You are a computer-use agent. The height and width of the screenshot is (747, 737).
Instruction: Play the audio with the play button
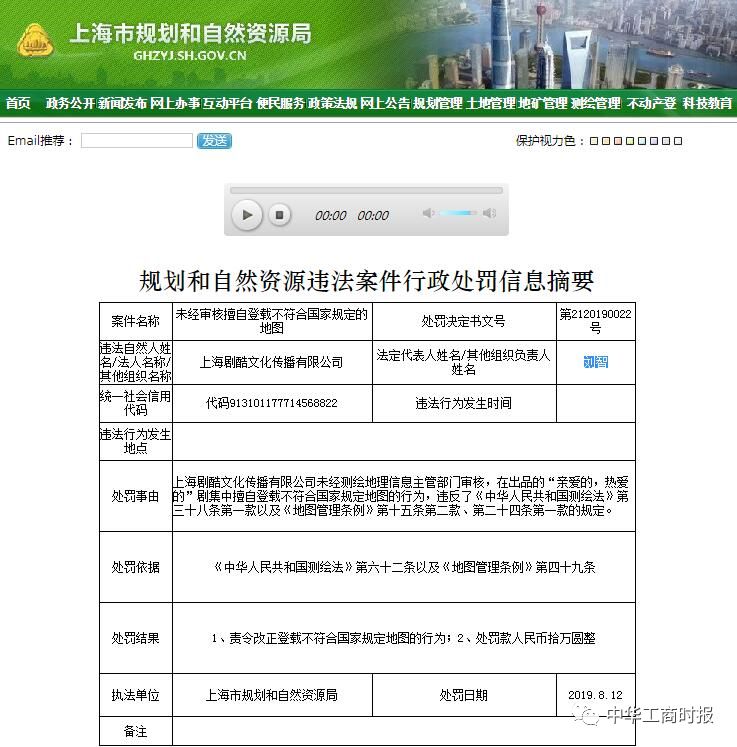click(247, 215)
